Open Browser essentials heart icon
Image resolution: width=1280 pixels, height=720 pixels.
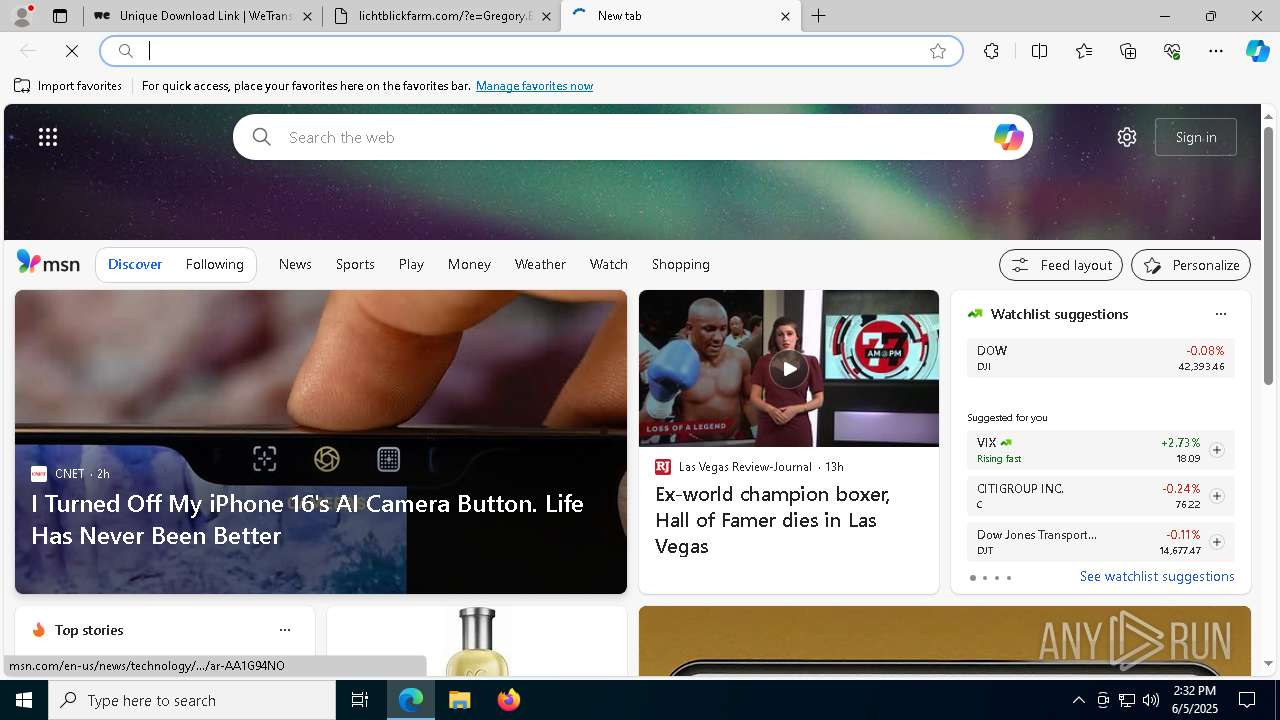point(1172,51)
